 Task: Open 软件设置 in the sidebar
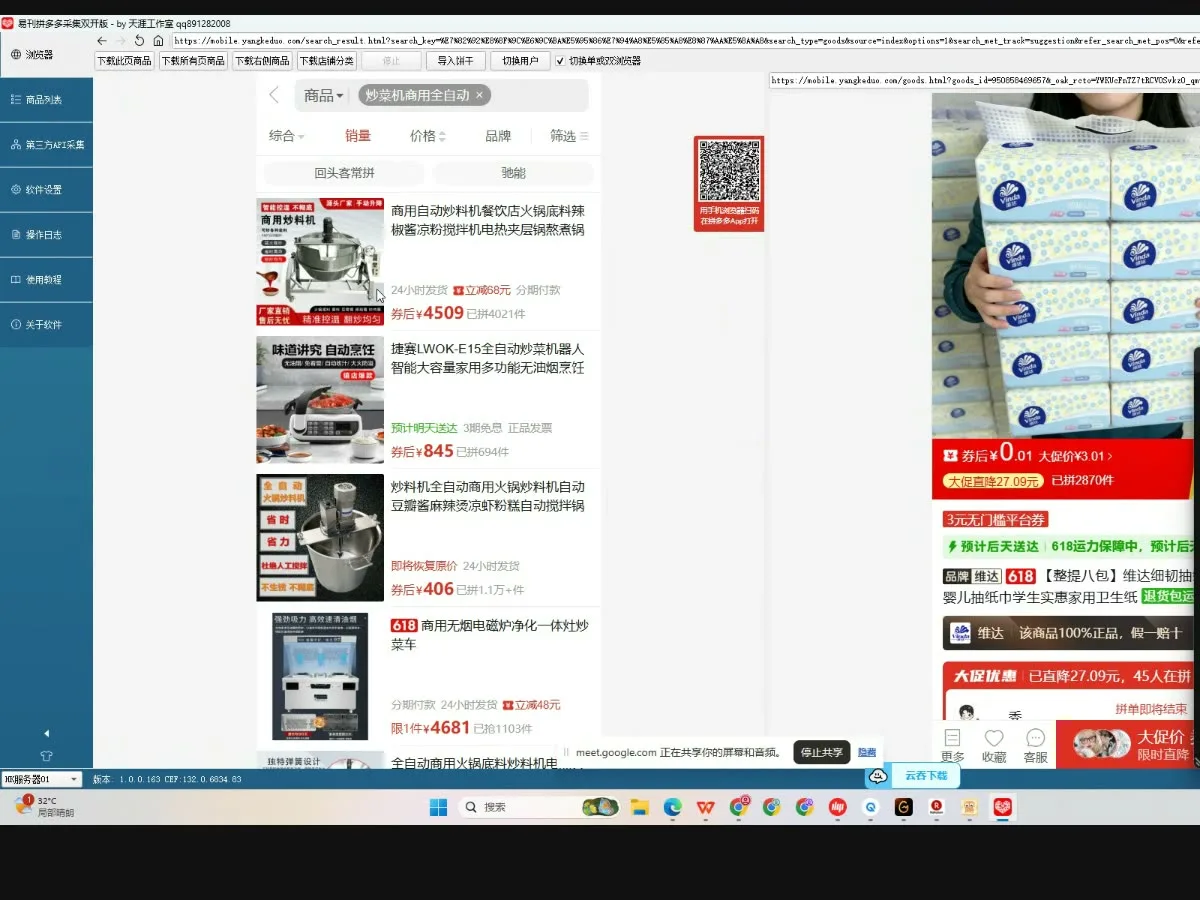[x=46, y=190]
